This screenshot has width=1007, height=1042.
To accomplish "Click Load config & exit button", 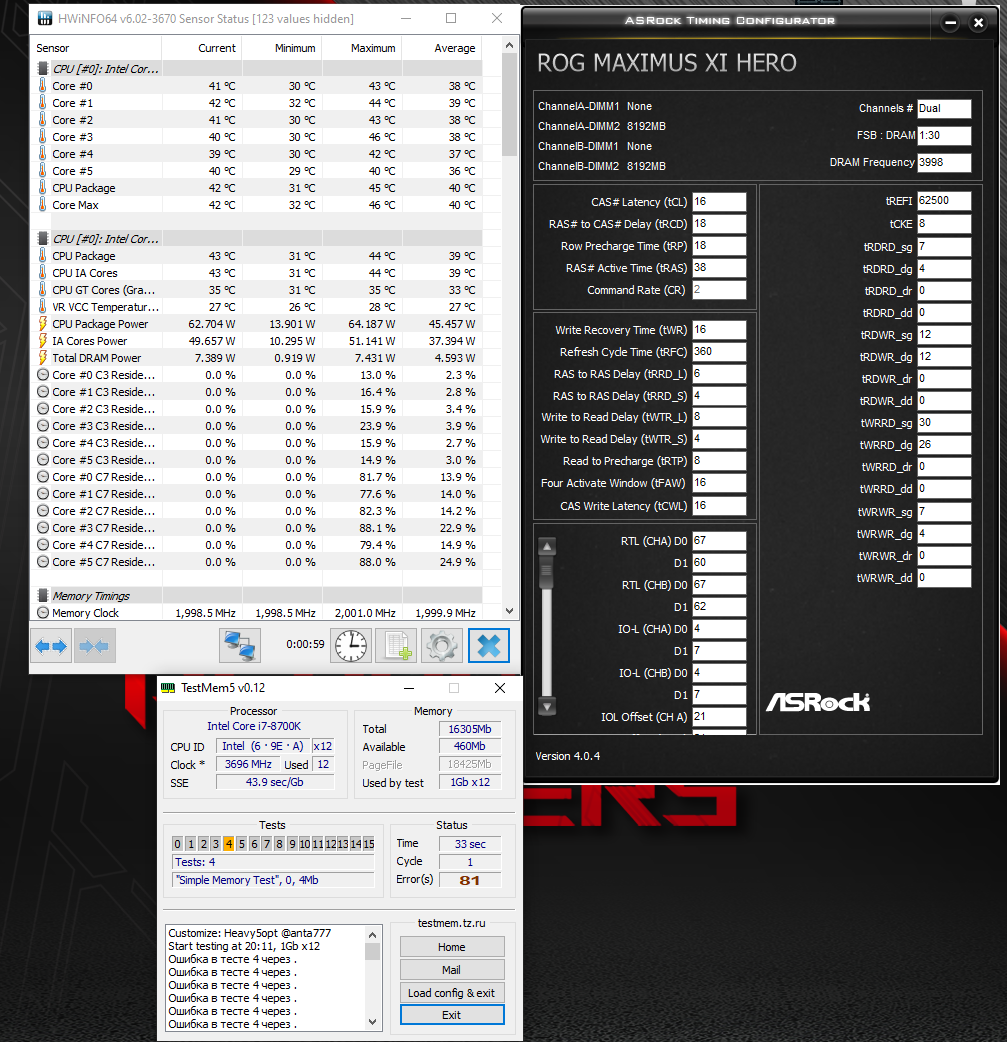I will 452,993.
